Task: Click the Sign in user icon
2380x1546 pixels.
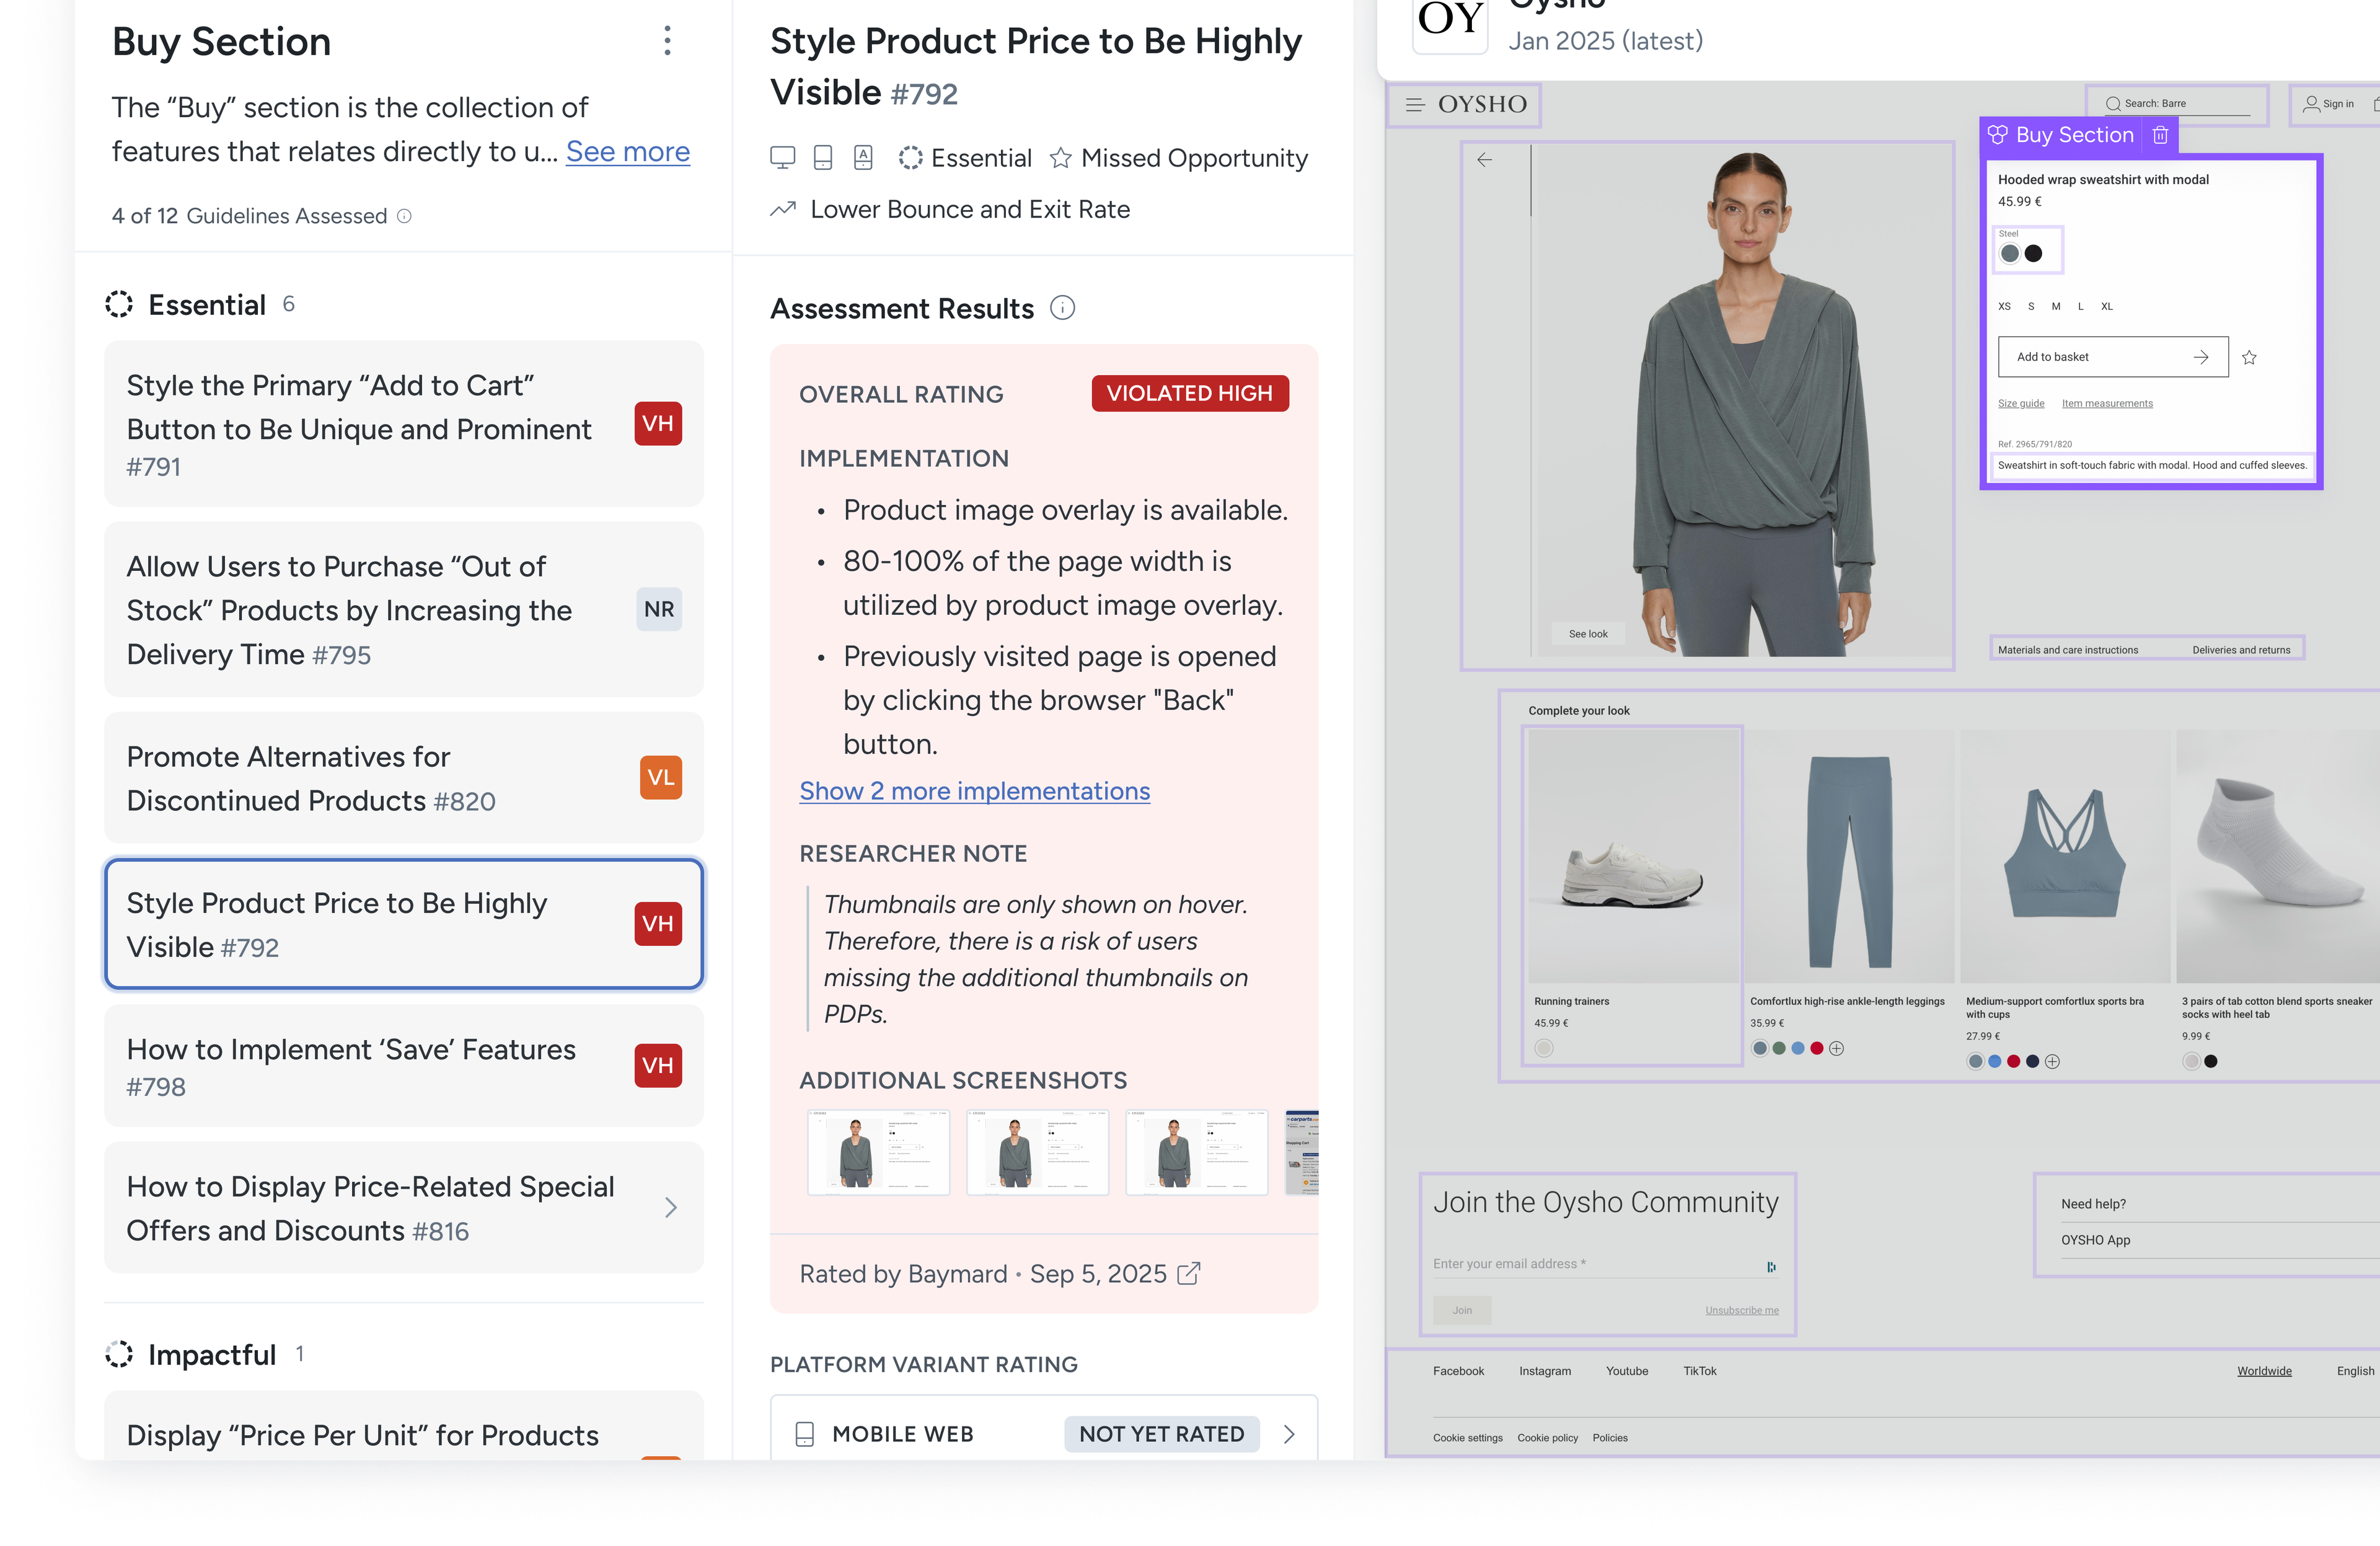Action: [2311, 104]
